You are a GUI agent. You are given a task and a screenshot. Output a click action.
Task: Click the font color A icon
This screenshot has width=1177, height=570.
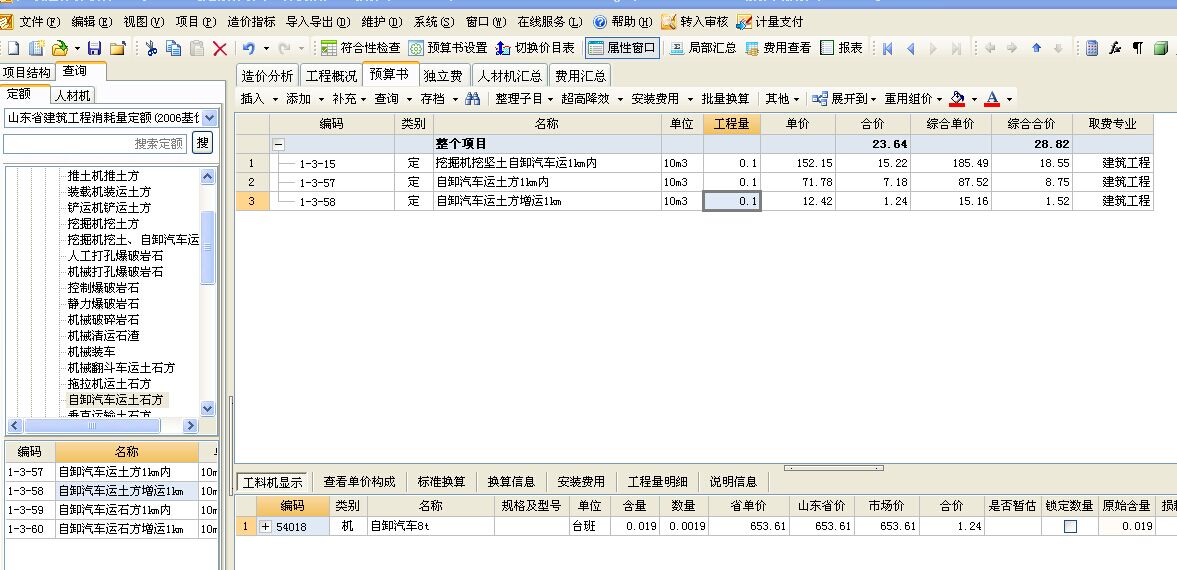(992, 98)
